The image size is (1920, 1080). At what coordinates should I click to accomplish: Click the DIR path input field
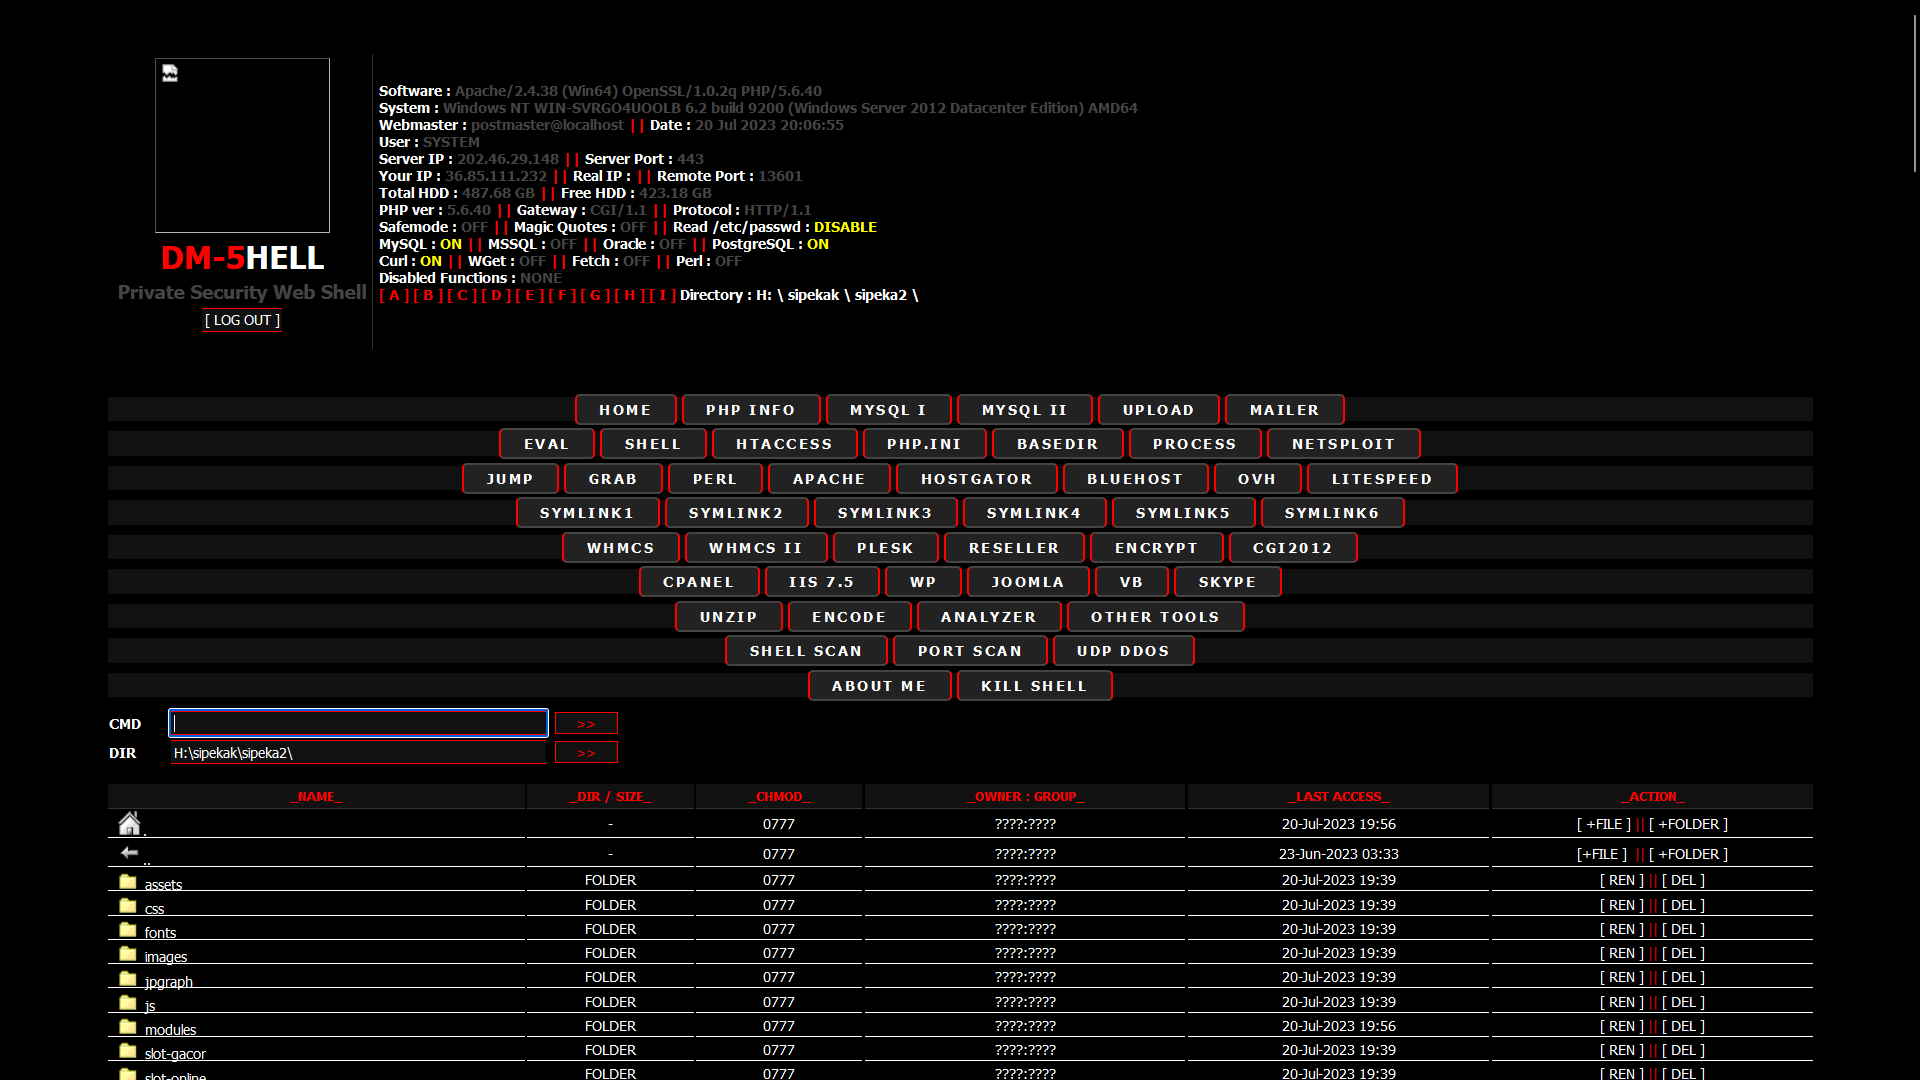click(x=358, y=752)
